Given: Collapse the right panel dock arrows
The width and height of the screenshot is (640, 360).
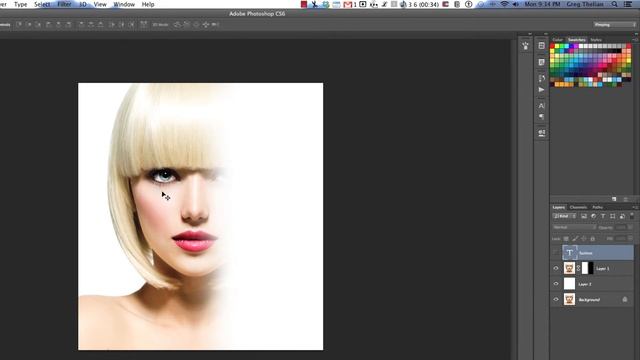Looking at the screenshot, I should (636, 34).
